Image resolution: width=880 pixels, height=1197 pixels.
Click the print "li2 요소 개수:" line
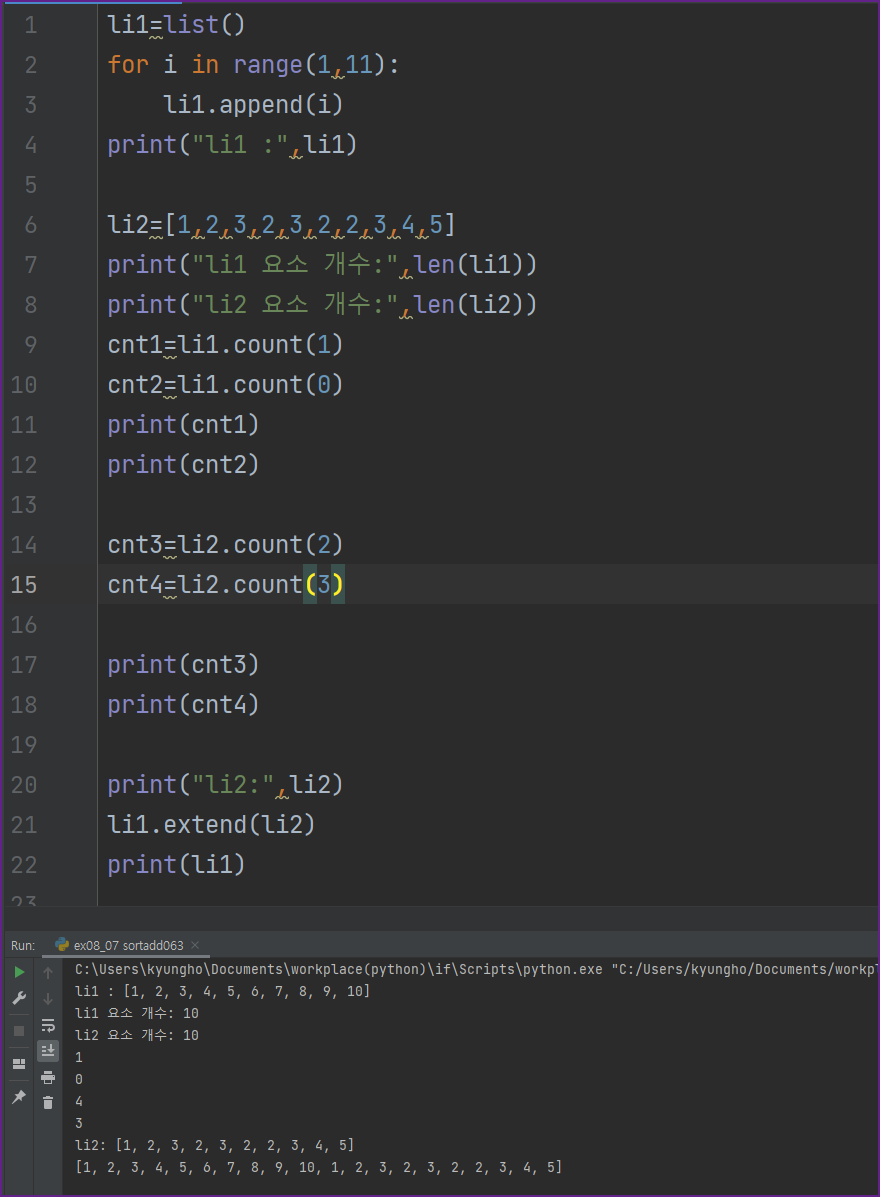pyautogui.click(x=322, y=305)
